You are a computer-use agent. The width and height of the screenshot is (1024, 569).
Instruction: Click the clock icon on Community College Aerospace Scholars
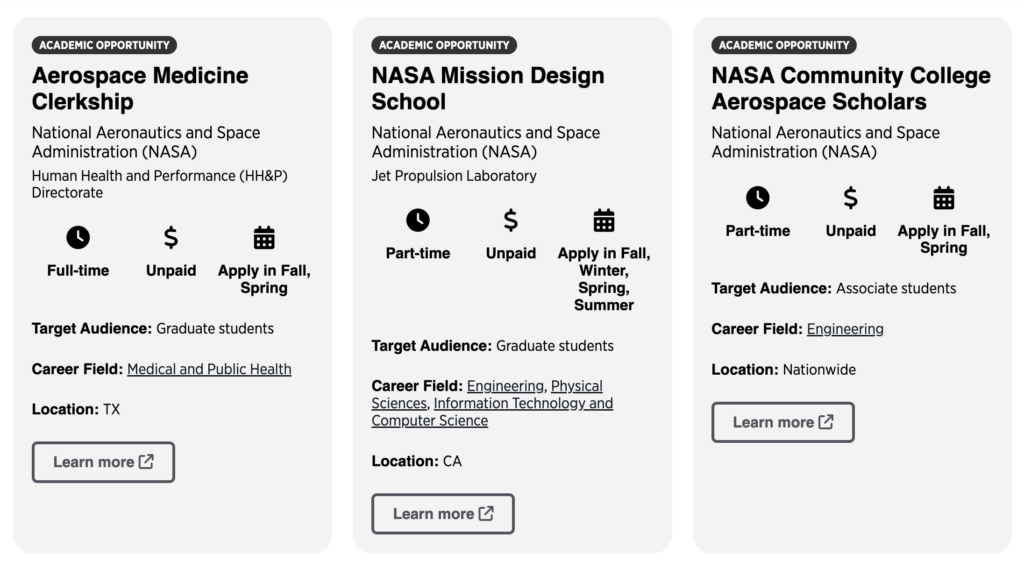[x=758, y=198]
